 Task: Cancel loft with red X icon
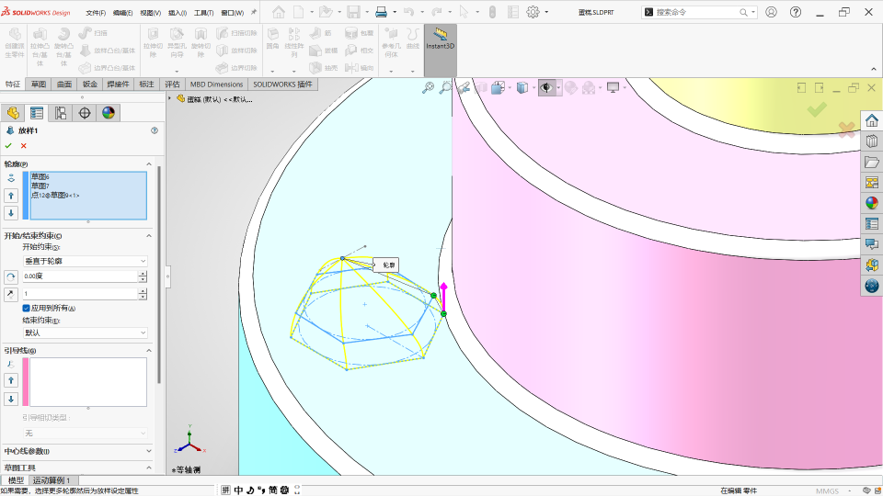tap(23, 146)
